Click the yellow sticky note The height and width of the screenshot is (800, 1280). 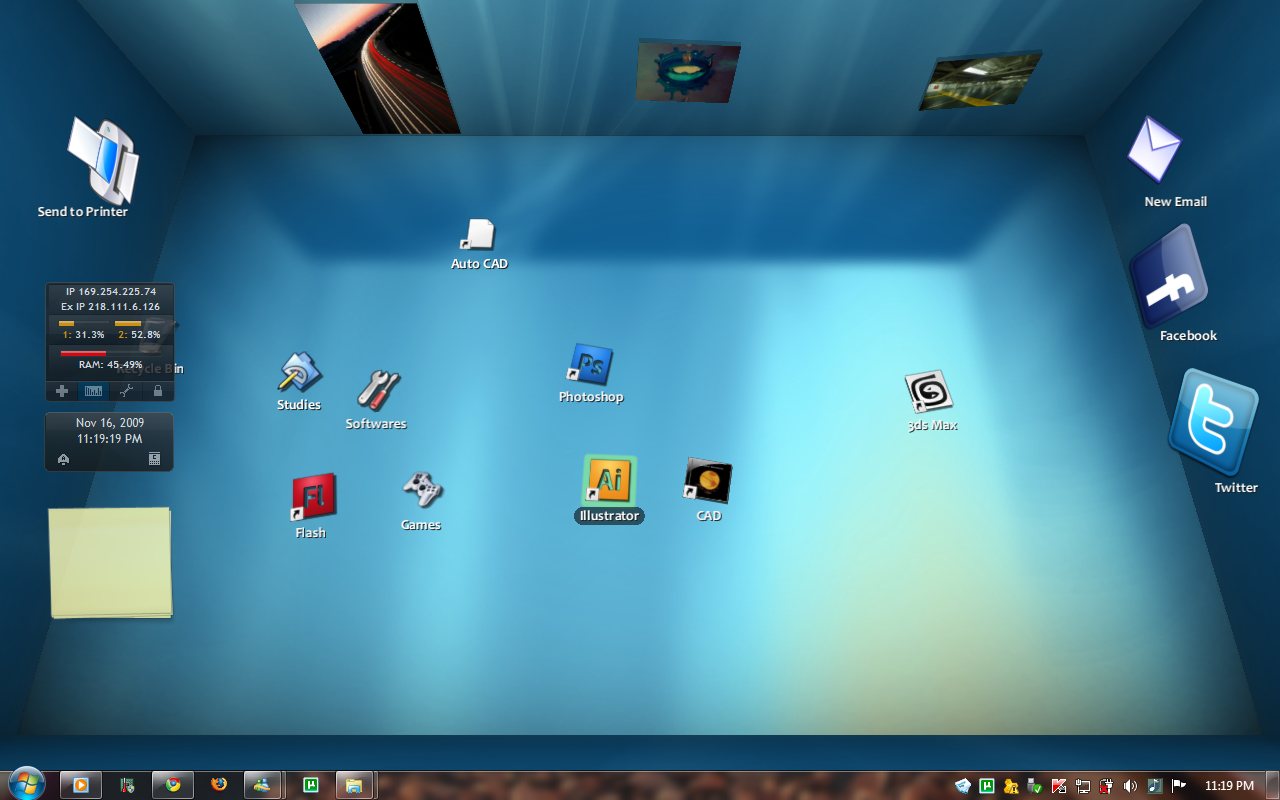point(110,563)
